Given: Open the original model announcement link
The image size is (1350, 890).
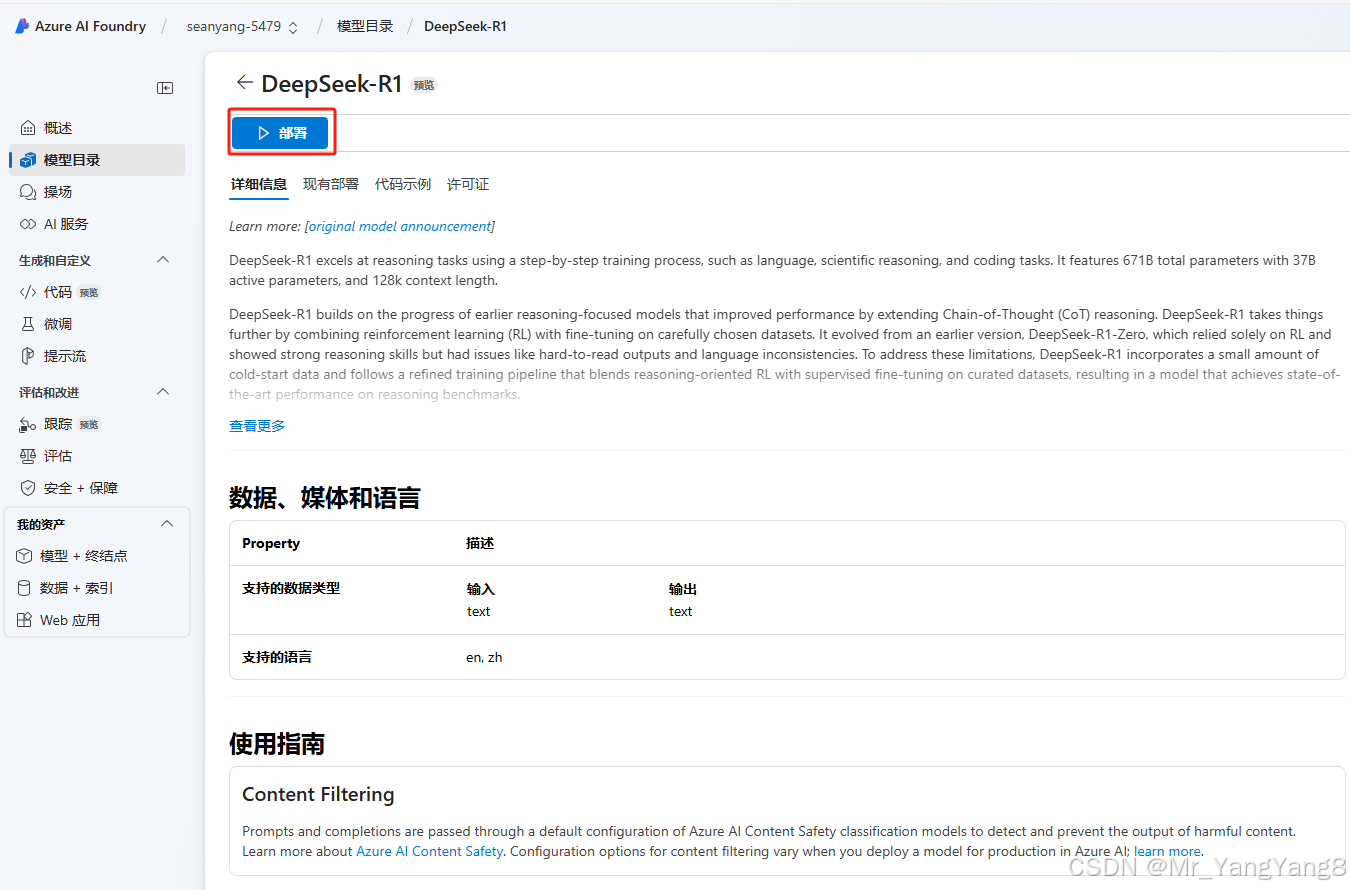Looking at the screenshot, I should (x=400, y=227).
